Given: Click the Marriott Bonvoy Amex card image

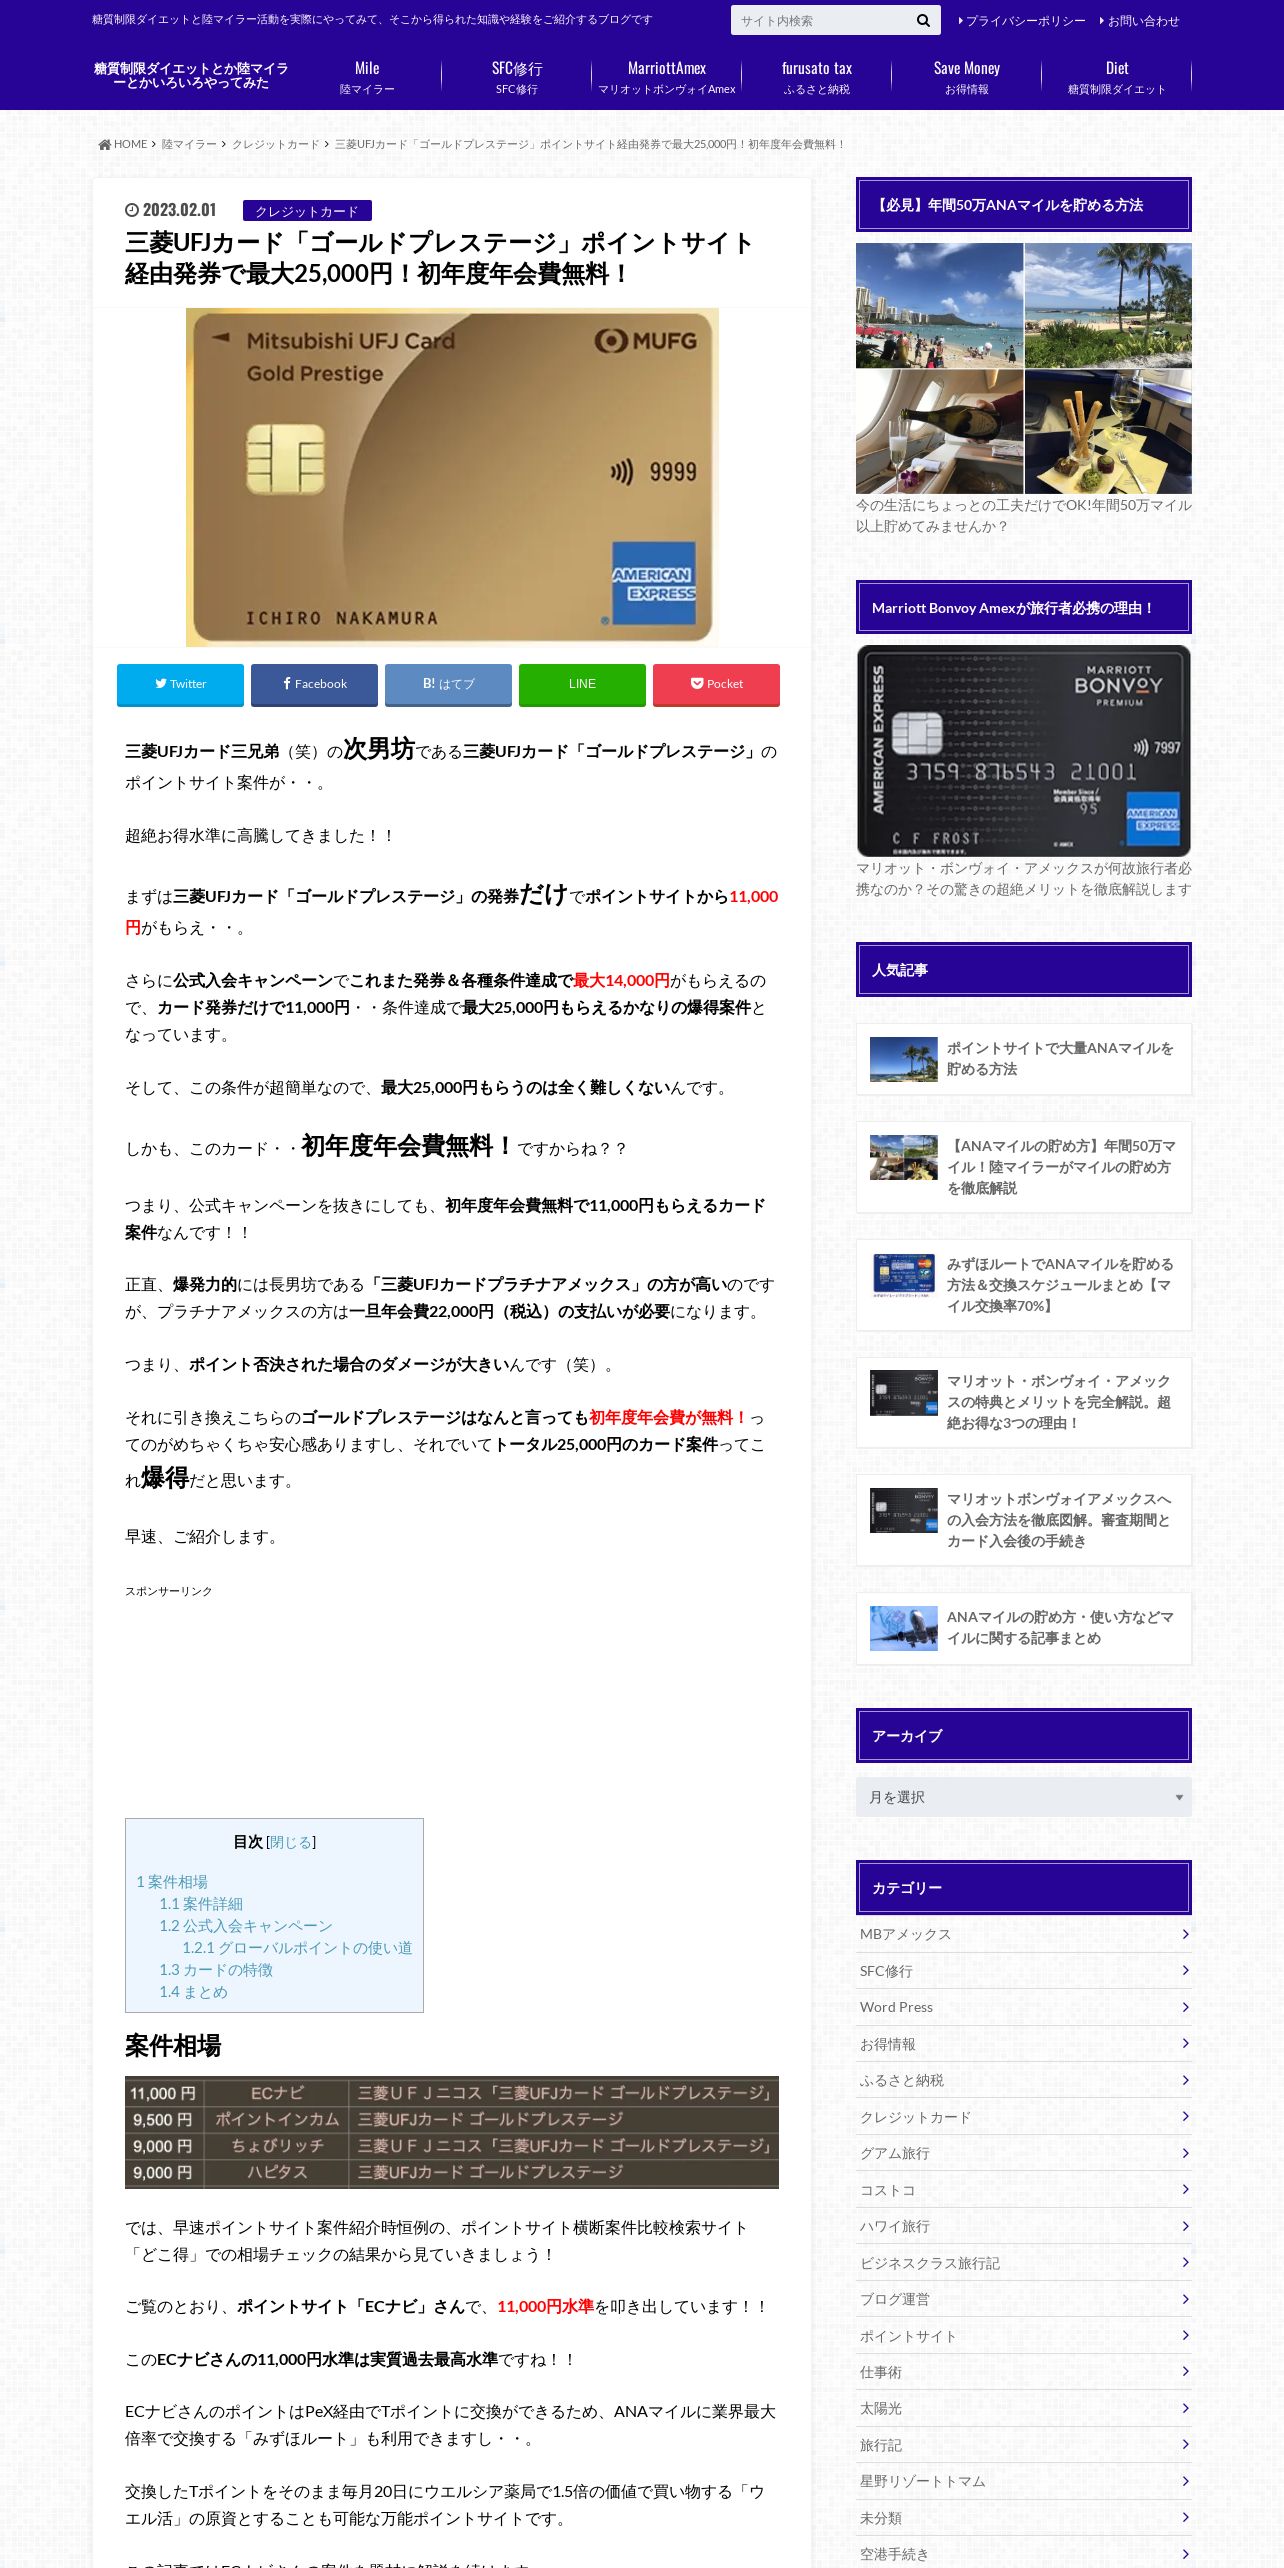Looking at the screenshot, I should click(x=1024, y=751).
